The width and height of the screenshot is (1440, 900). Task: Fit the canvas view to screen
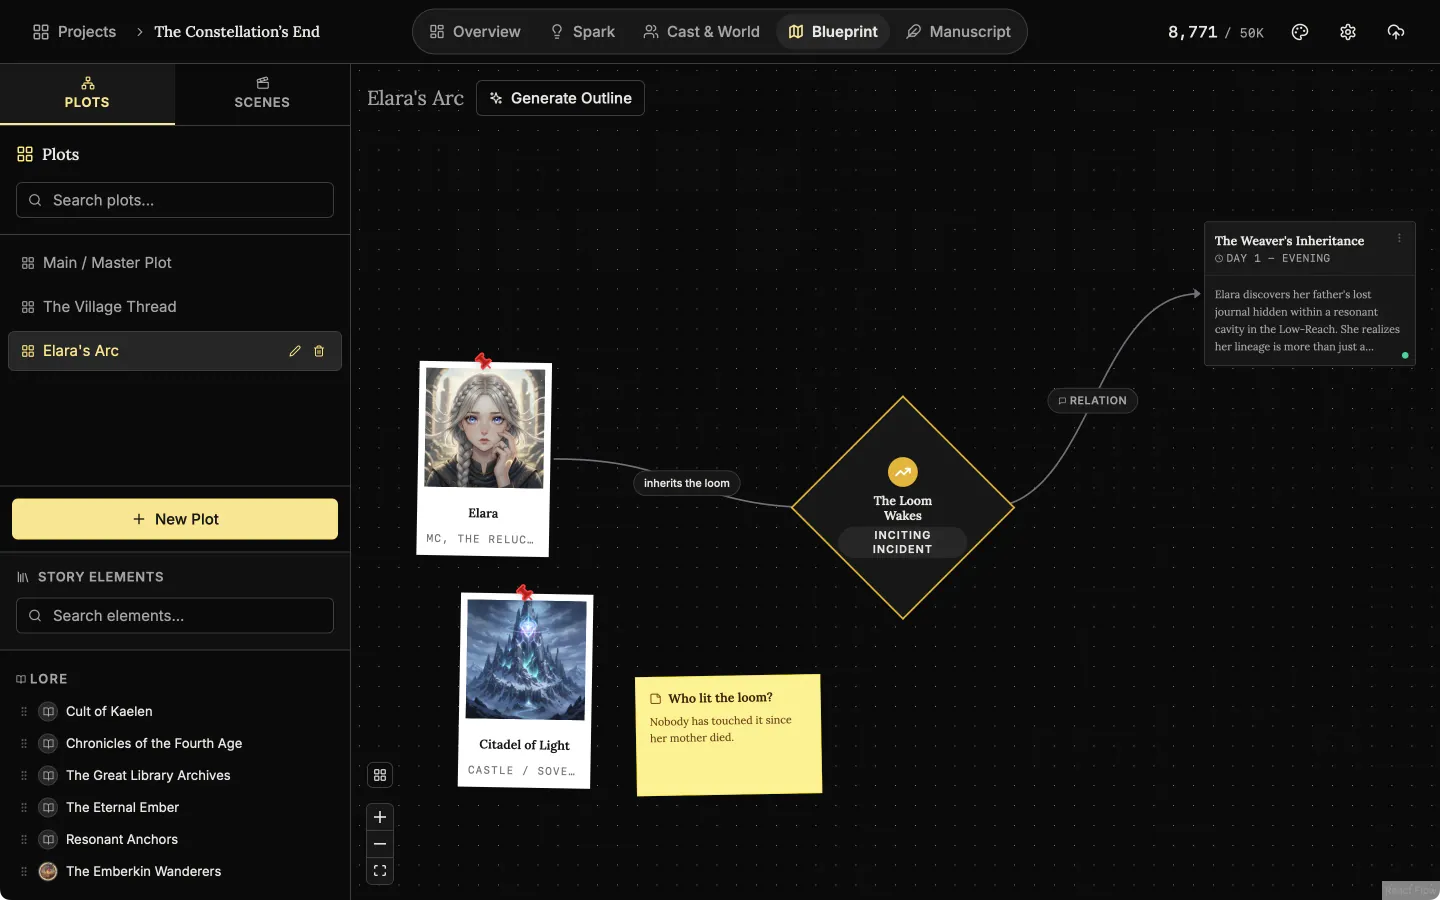coord(380,871)
